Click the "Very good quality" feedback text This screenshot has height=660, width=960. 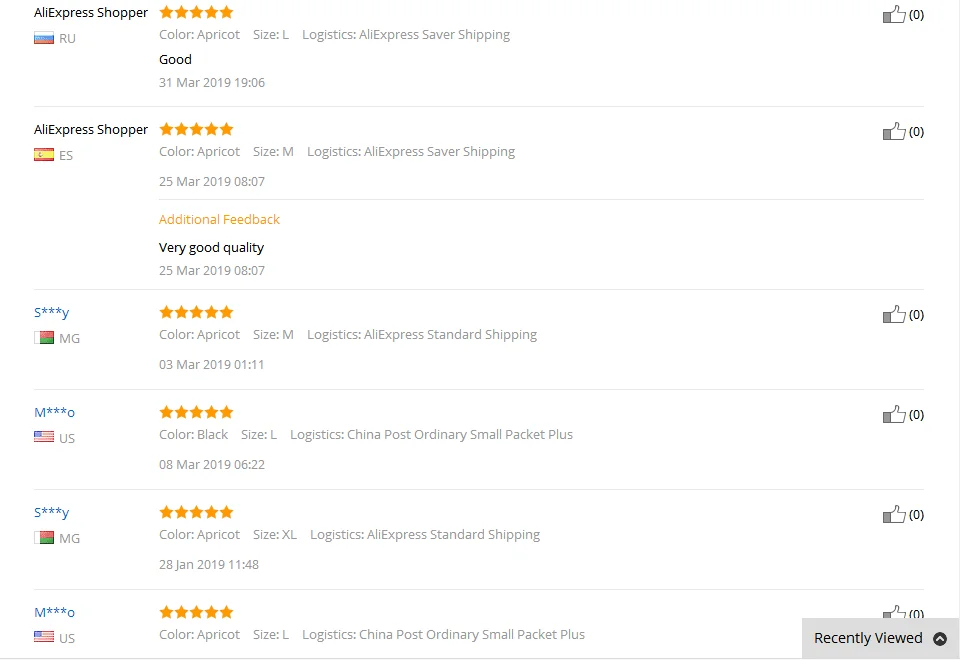click(211, 247)
